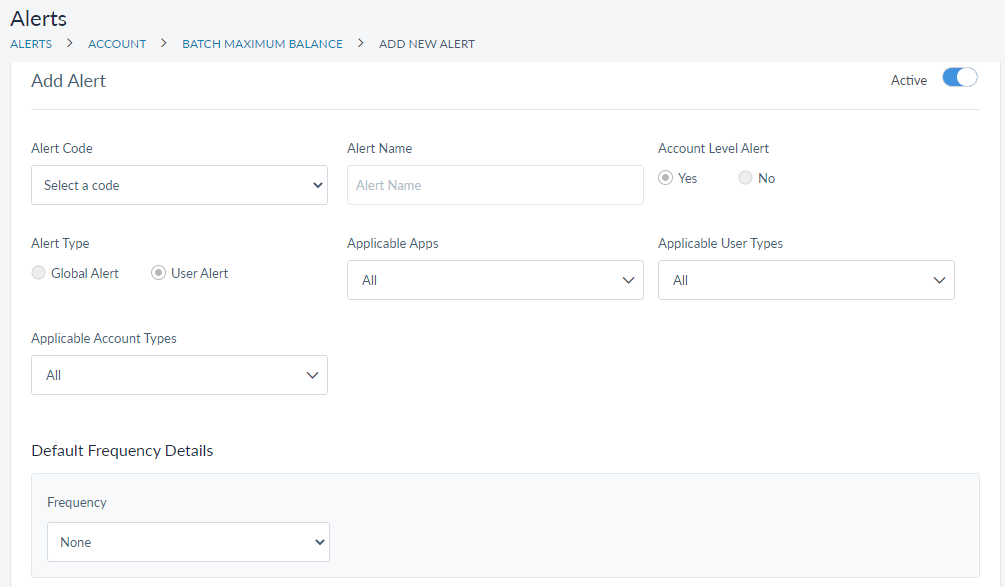
Task: Click the breadcrumb chevron after ALERTS
Action: [x=70, y=44]
